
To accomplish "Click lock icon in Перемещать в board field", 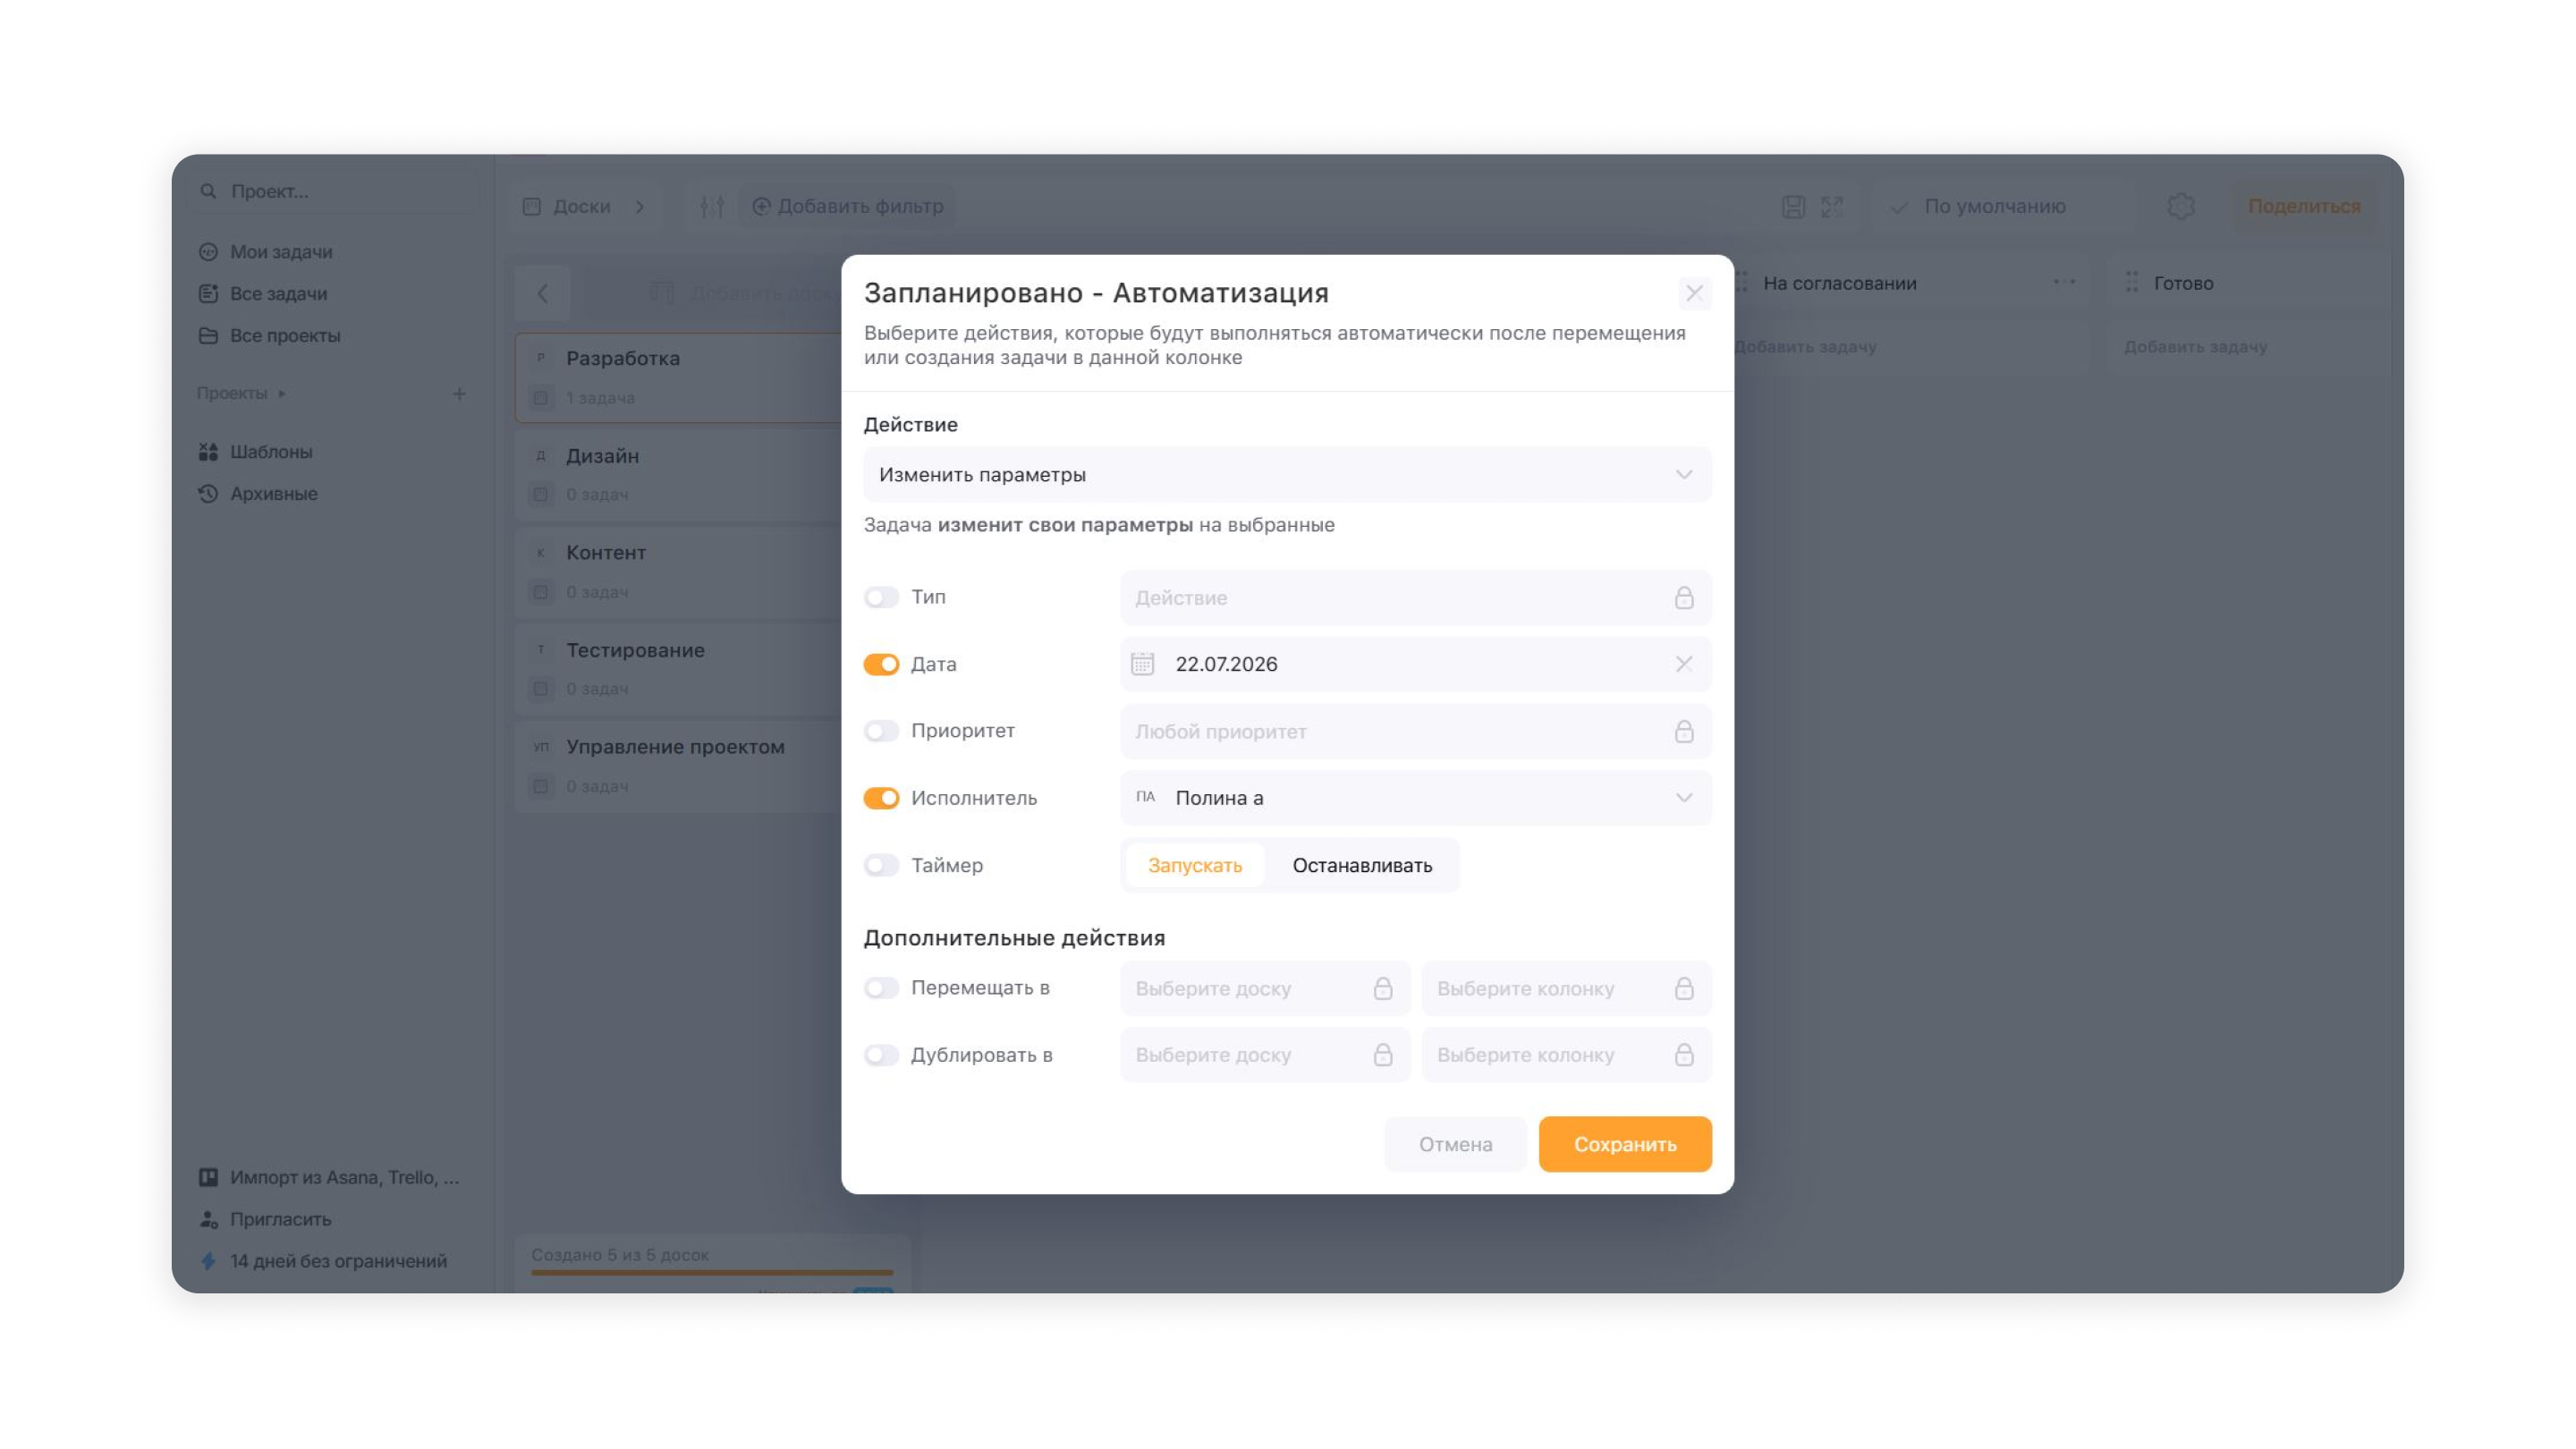I will [x=1383, y=988].
